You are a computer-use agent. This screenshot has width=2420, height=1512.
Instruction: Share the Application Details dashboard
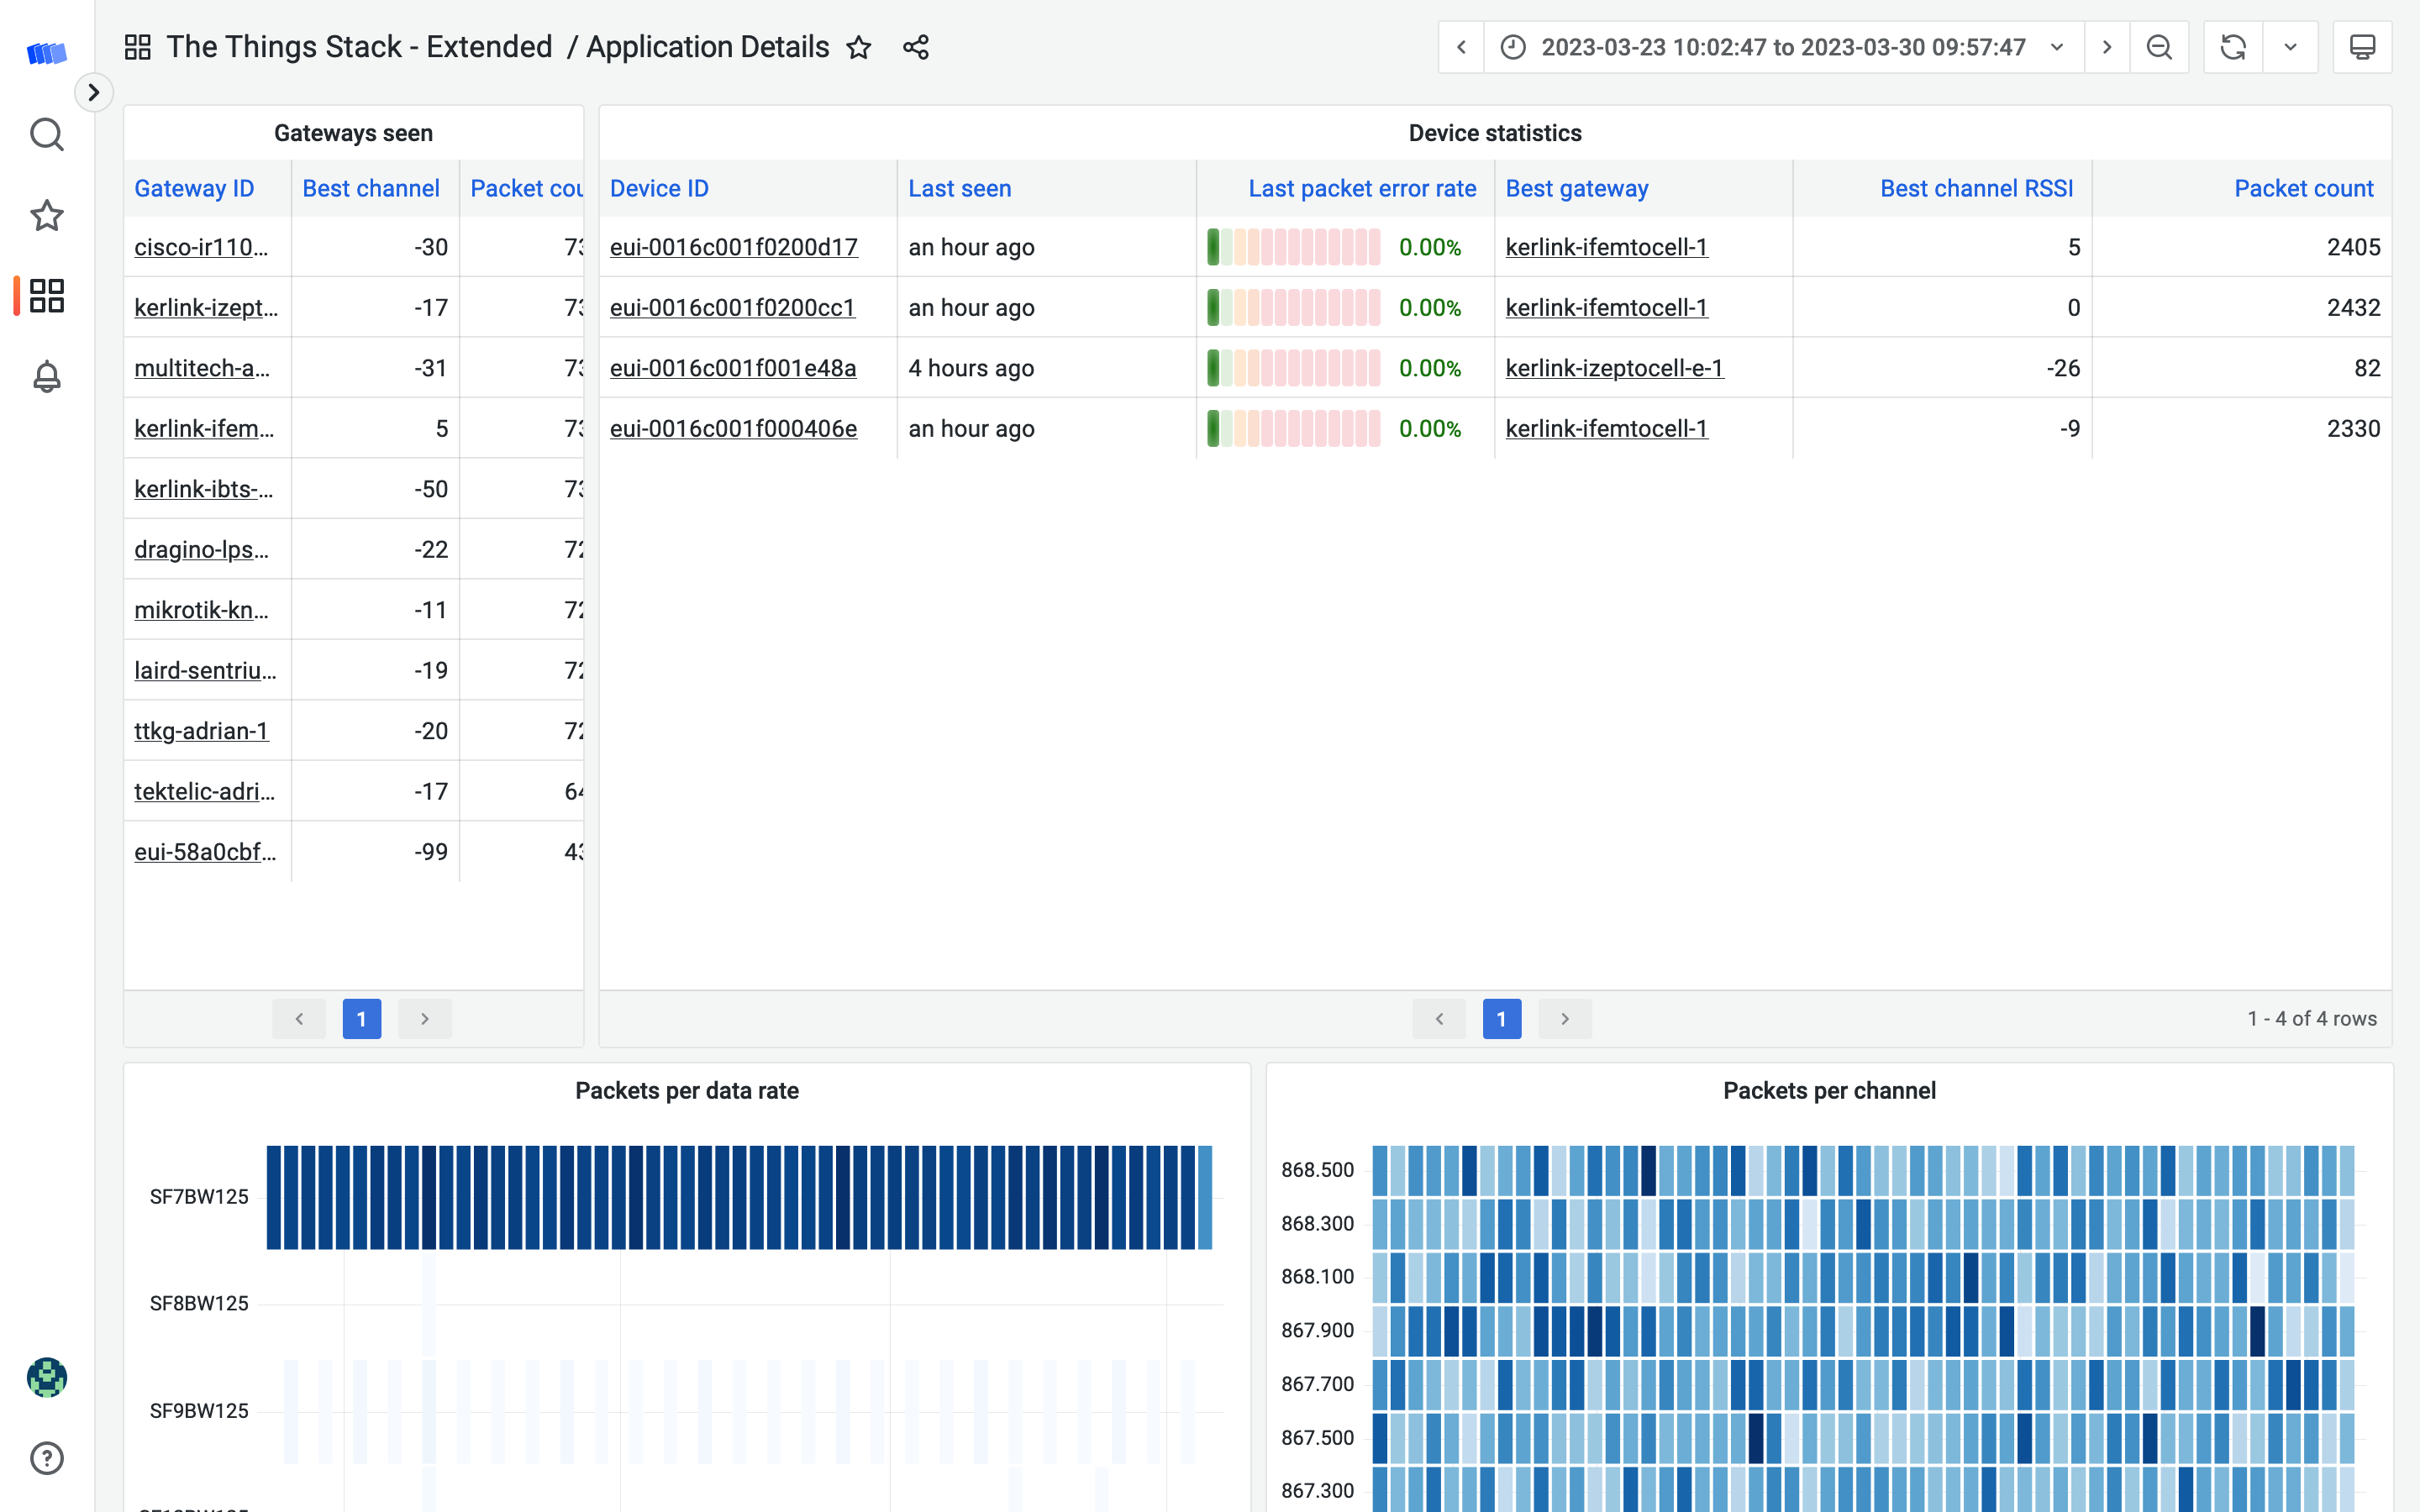(x=915, y=47)
